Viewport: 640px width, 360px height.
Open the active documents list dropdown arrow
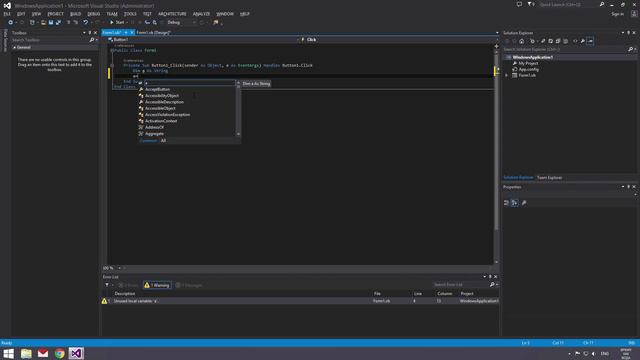pyautogui.click(x=497, y=33)
